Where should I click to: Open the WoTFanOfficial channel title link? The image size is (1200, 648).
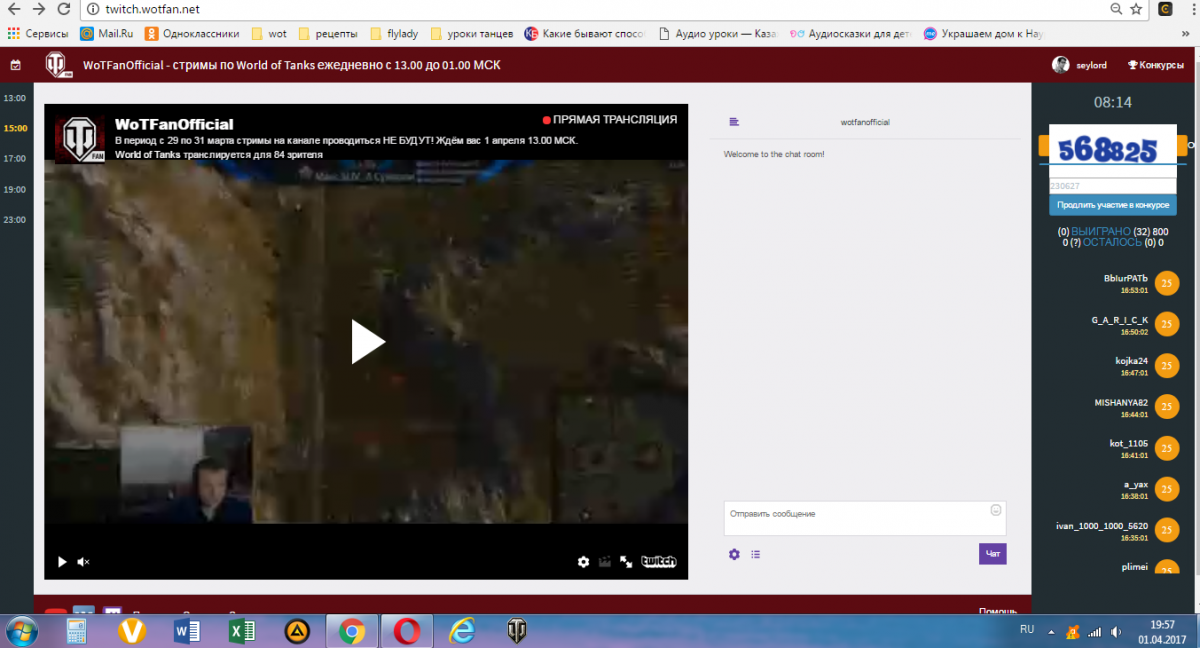[x=174, y=124]
